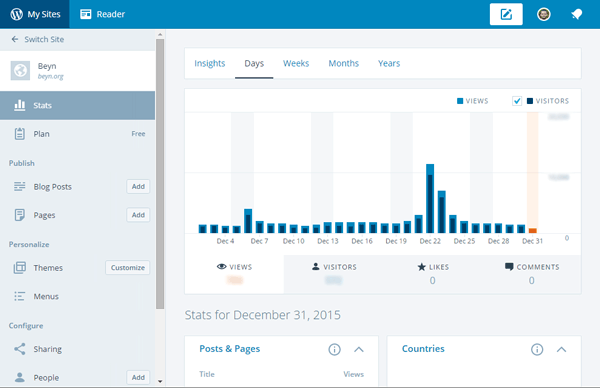This screenshot has width=600, height=388.
Task: Click the Pages document icon
Action: click(x=20, y=215)
